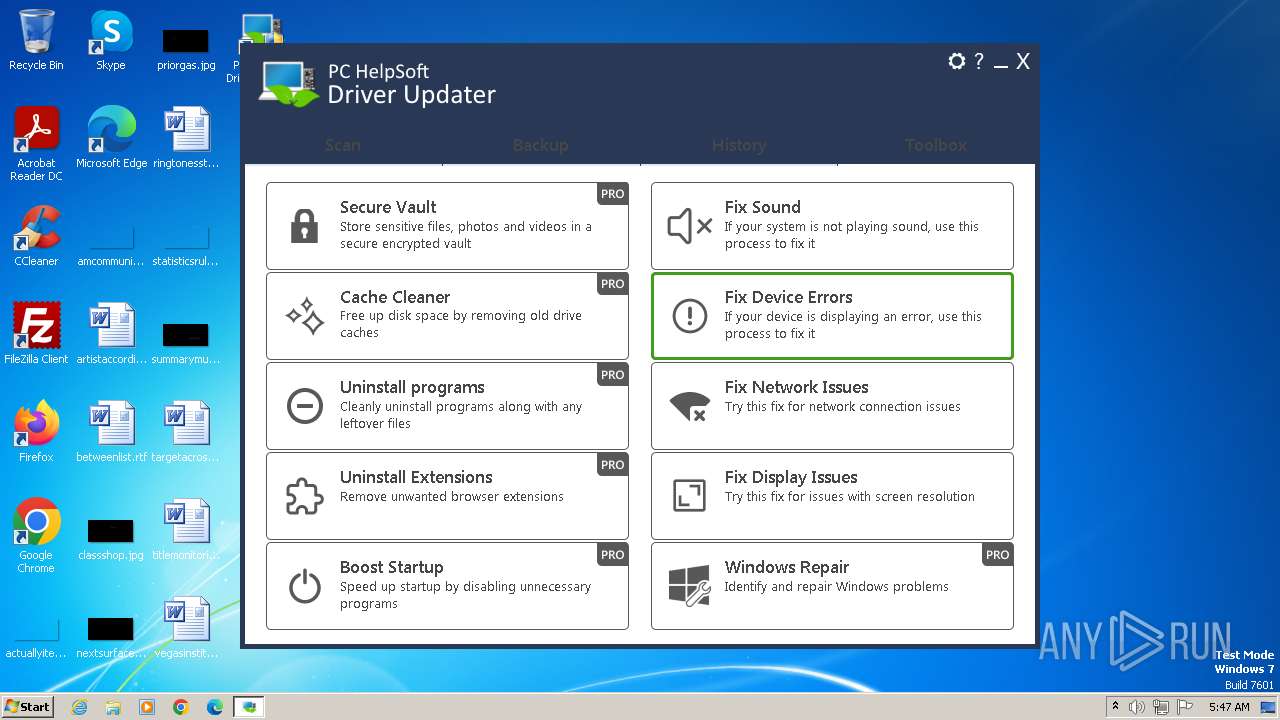Choose the Uninstall Extensions title
Image resolution: width=1280 pixels, height=720 pixels.
coord(416,477)
